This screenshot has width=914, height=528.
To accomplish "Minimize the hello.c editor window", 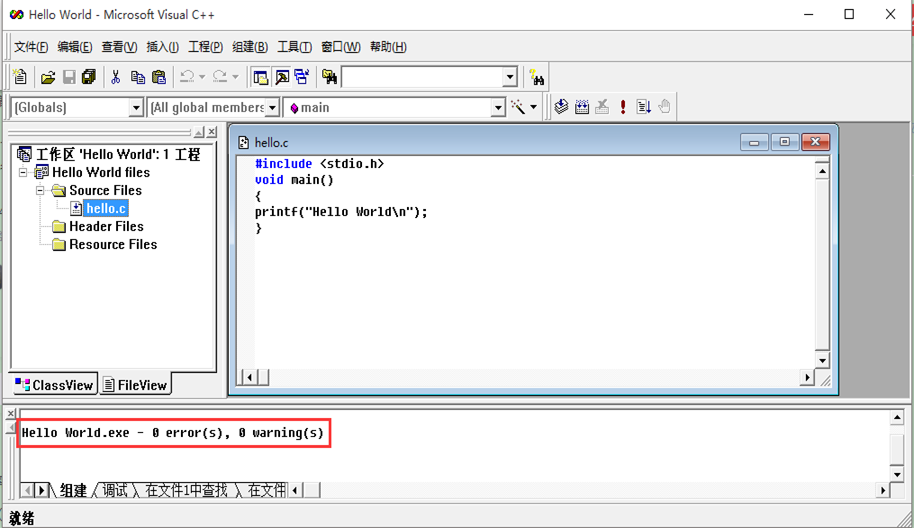I will click(x=754, y=142).
